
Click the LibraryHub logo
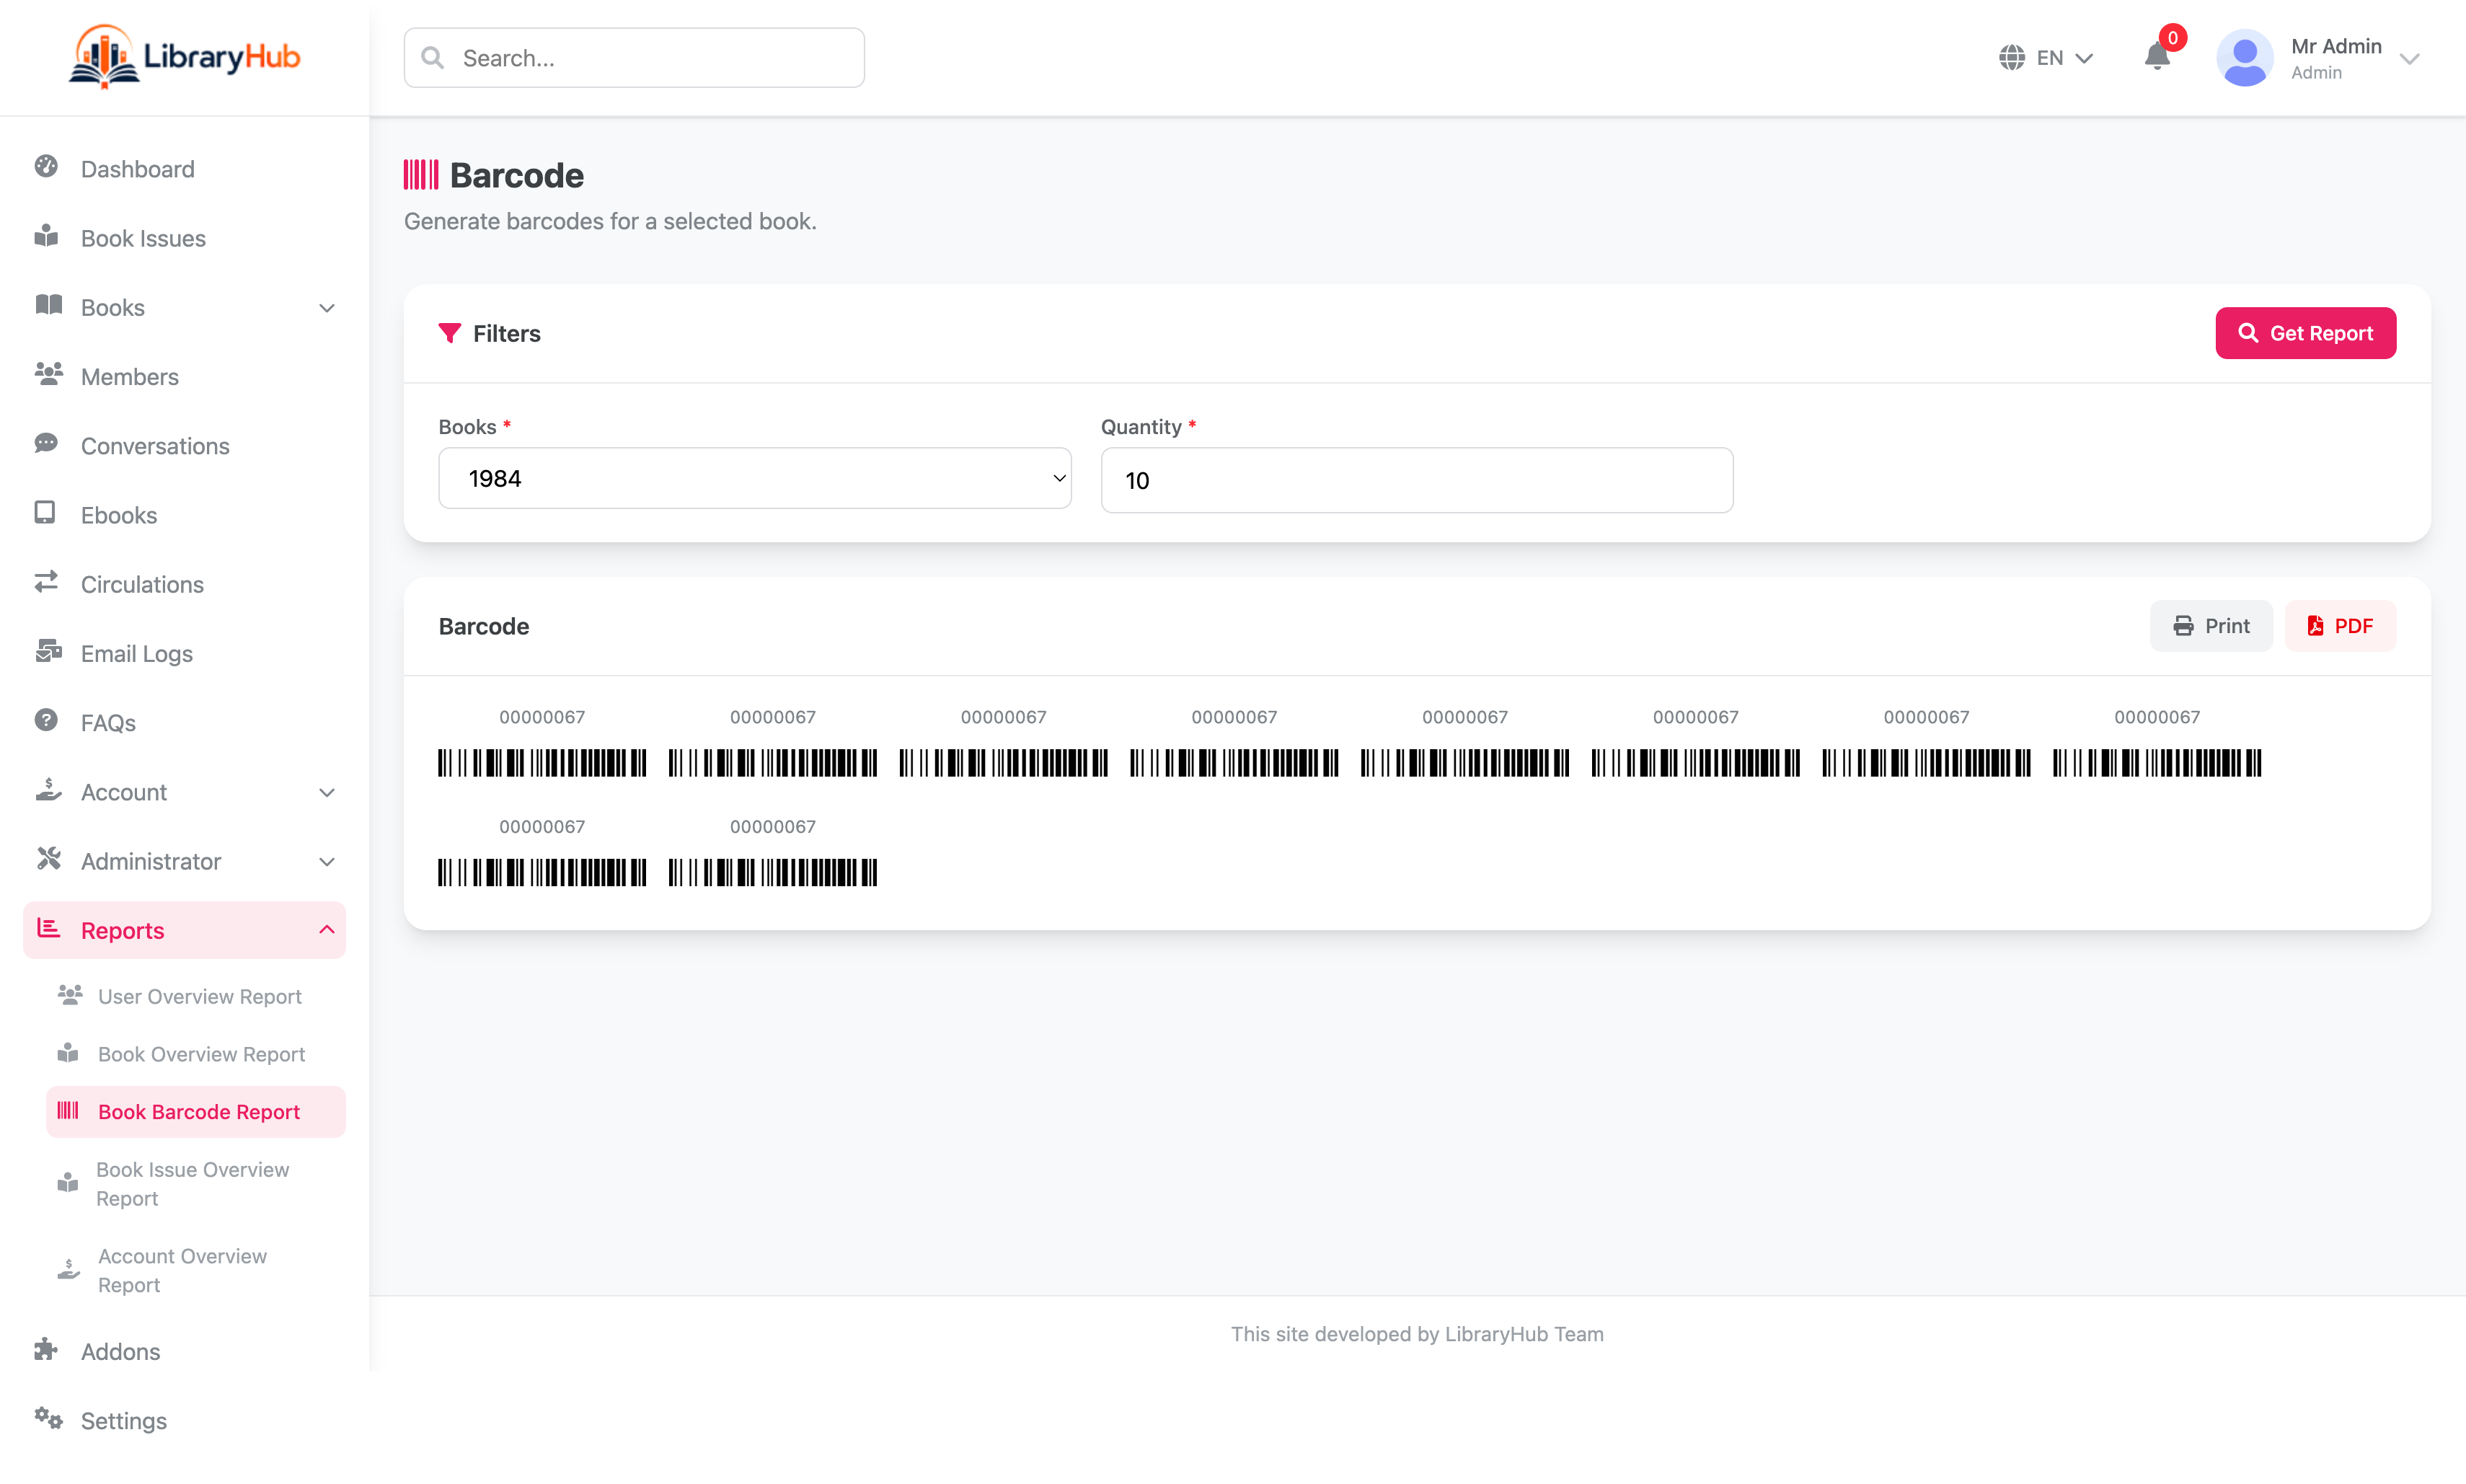184,57
